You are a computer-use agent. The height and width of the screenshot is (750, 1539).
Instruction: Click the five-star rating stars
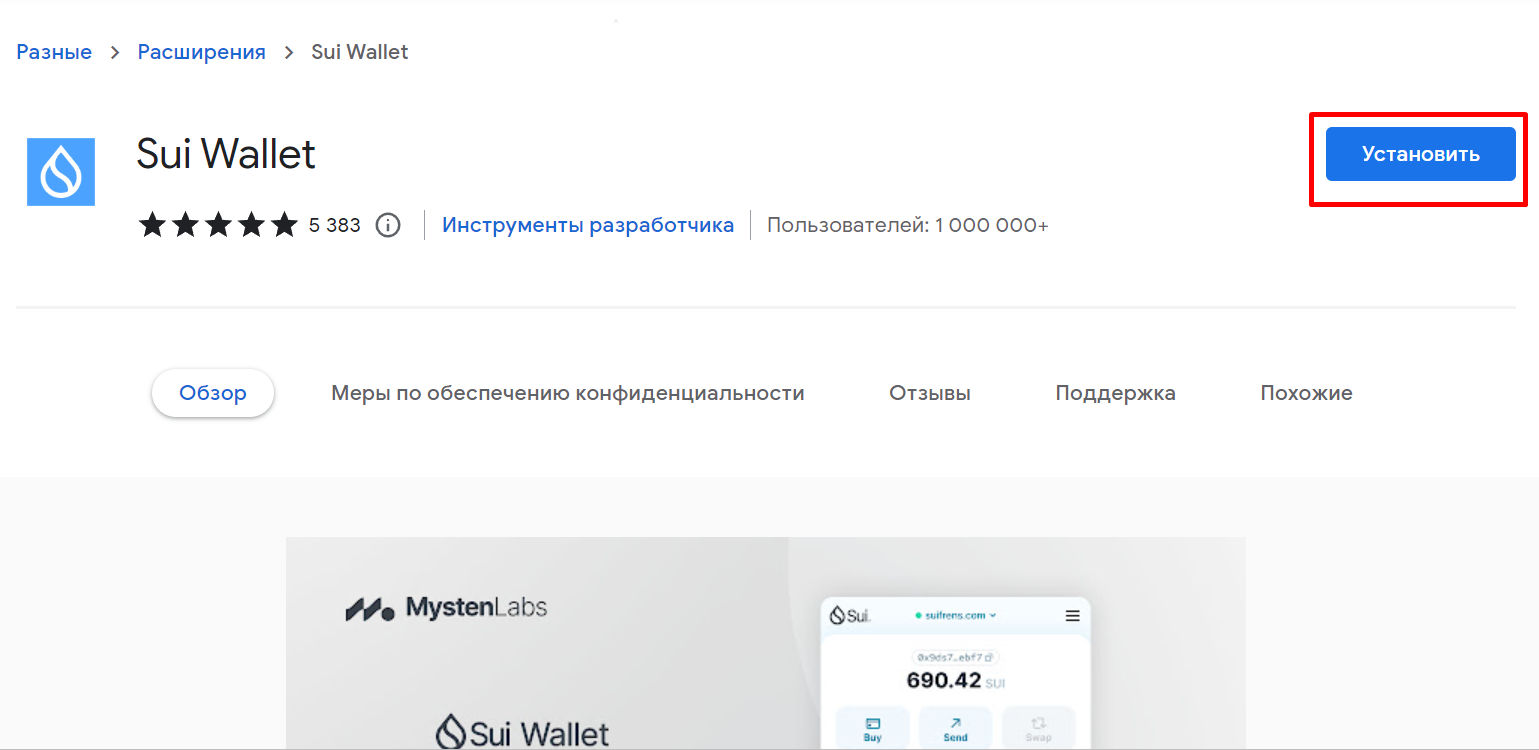point(217,224)
